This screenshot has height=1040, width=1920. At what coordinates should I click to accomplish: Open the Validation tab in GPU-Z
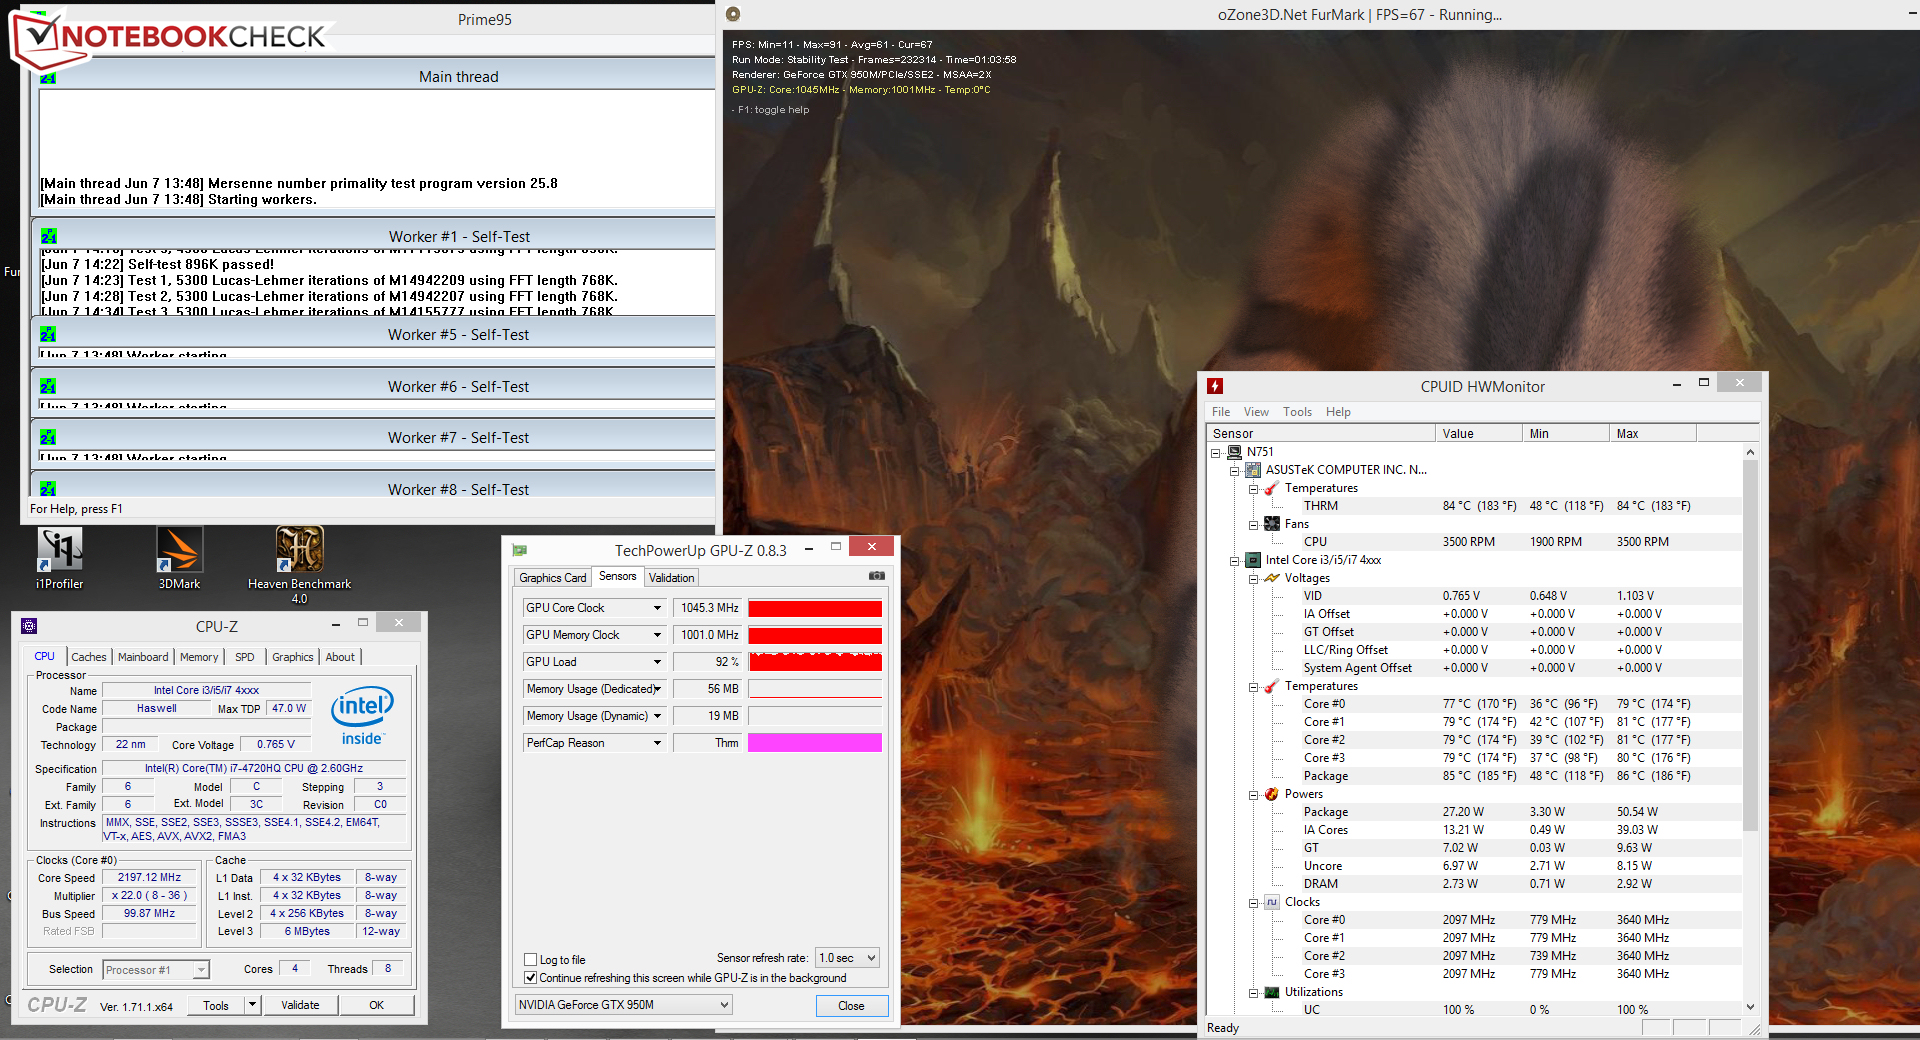pos(671,578)
